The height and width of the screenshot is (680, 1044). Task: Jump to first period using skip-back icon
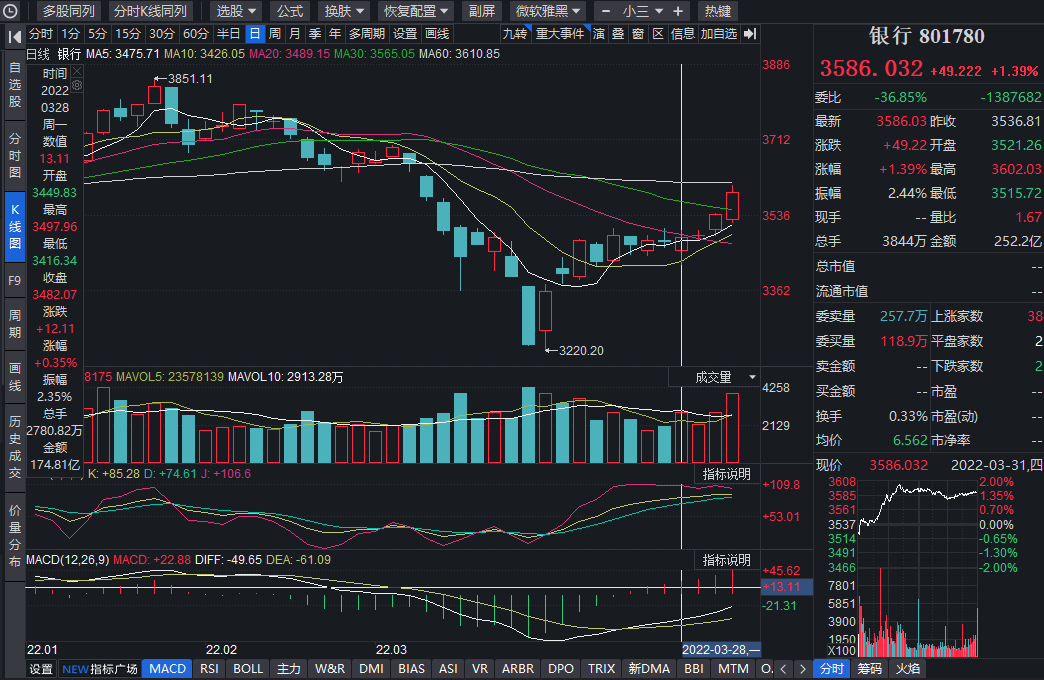tap(14, 34)
